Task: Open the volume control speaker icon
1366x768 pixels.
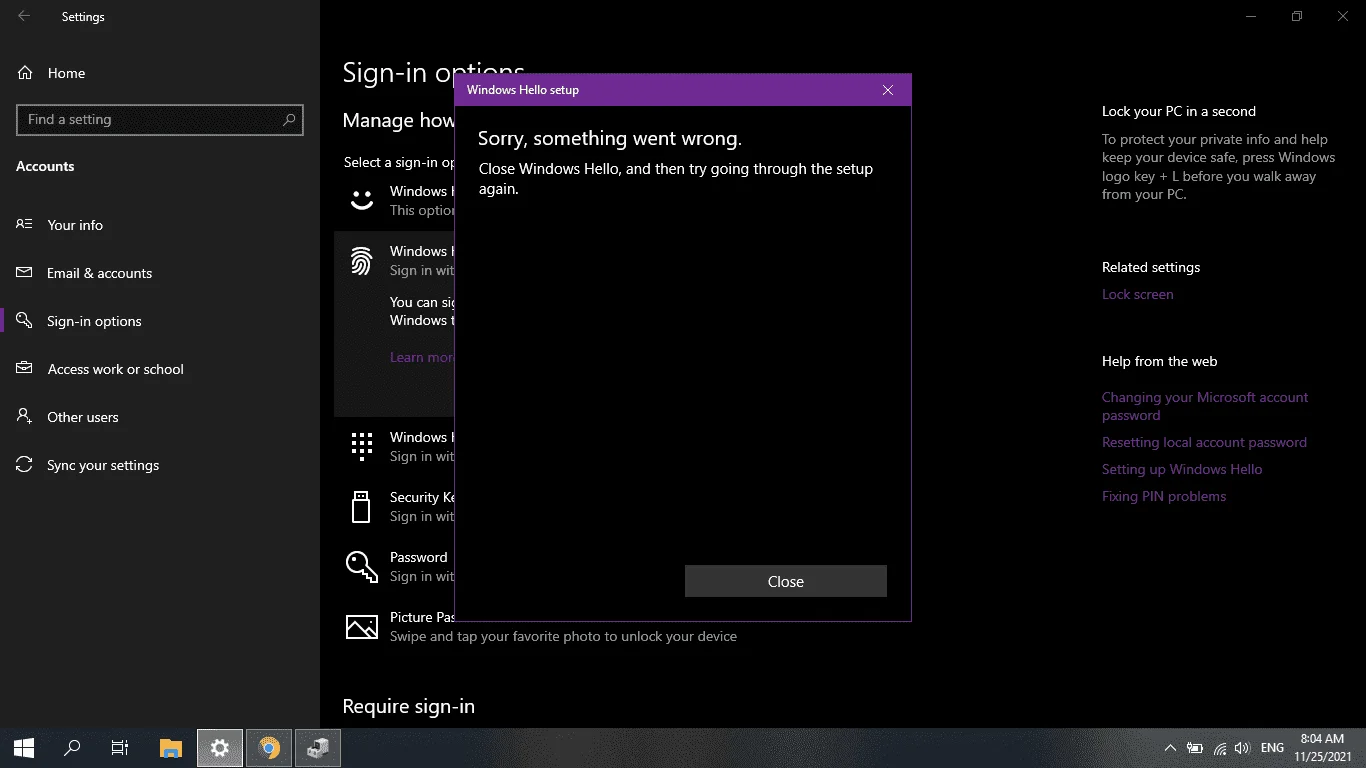Action: click(1243, 748)
